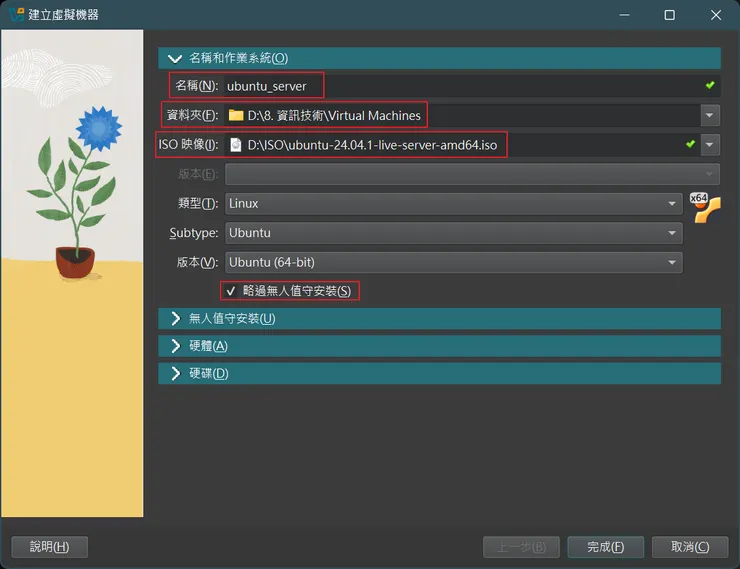Click the 類型(T) label
The image size is (740, 569).
[198, 203]
